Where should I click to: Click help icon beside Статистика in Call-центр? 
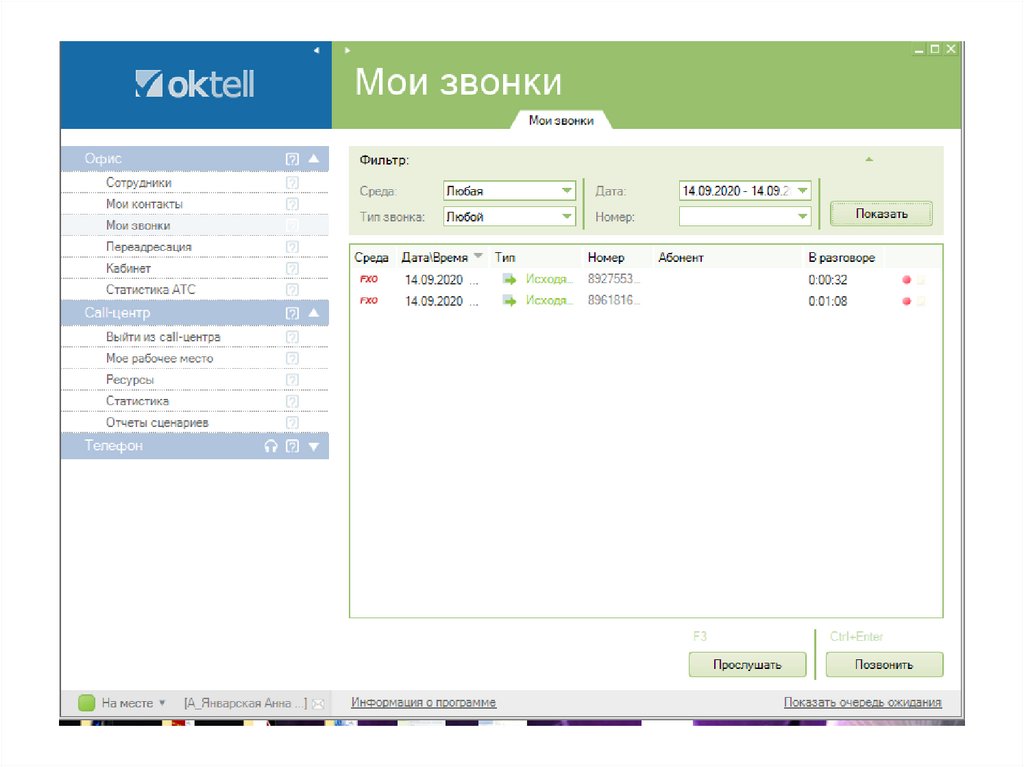click(x=292, y=401)
